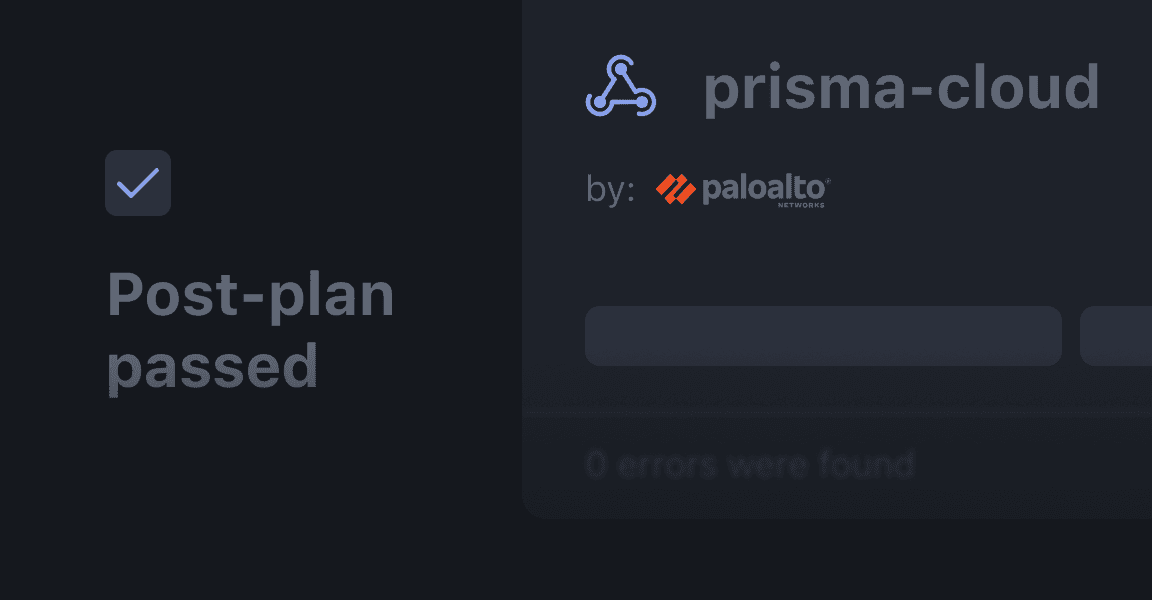
Task: Open the prisma-cloud title
Action: 900,88
